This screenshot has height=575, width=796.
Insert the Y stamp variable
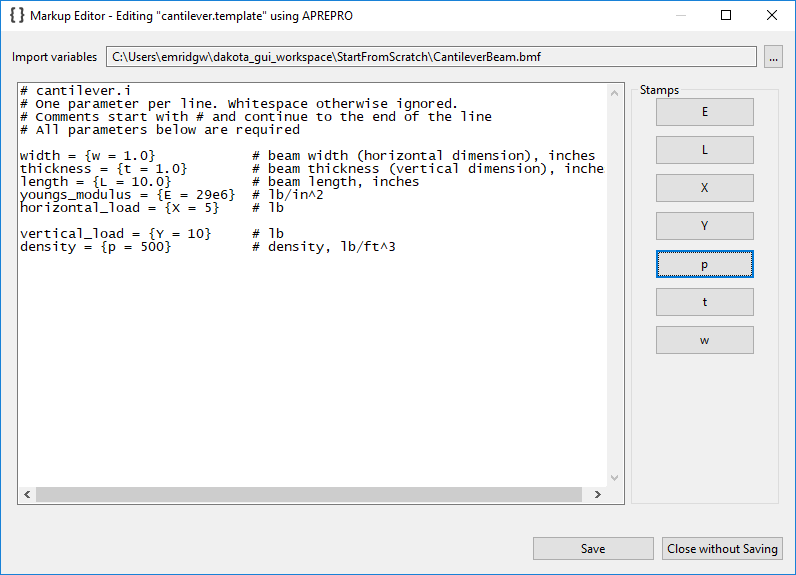pos(705,226)
